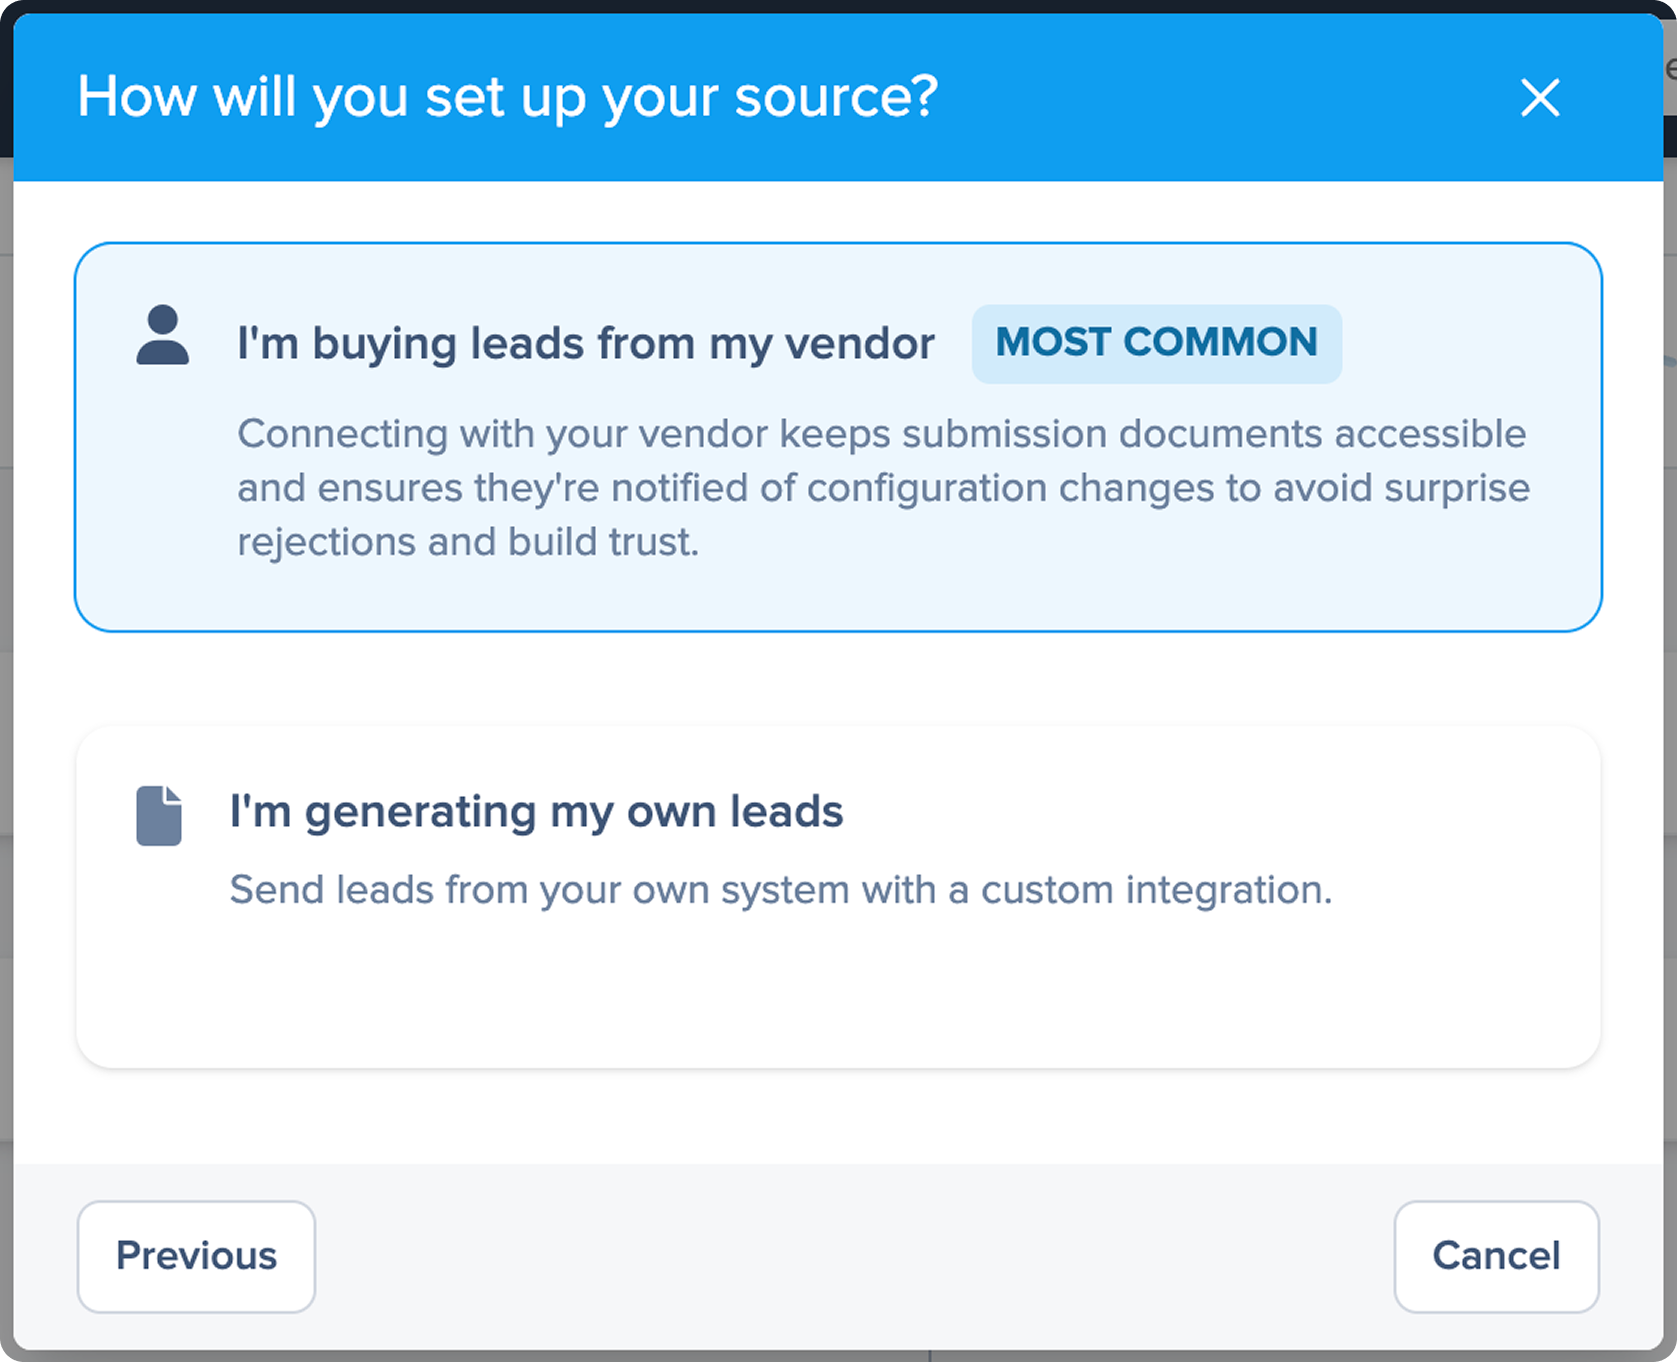Click white gap between the two option cards

point(838,680)
